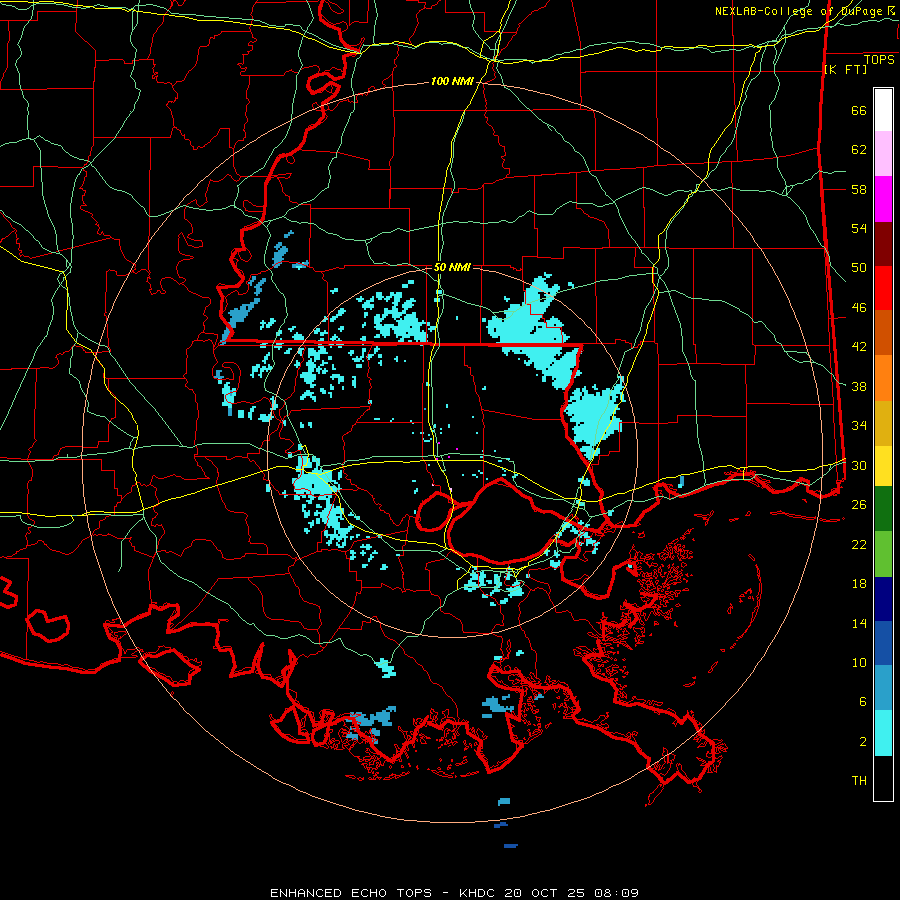Click the steel light-blue legend swatch
The height and width of the screenshot is (900, 900).
883,688
